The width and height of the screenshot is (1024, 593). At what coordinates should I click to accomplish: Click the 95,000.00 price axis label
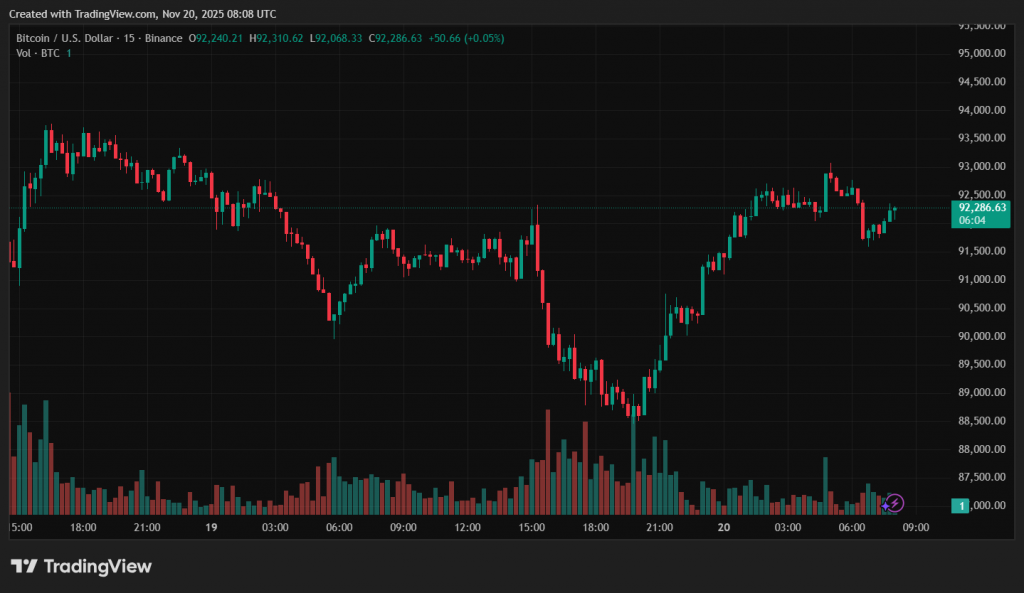coord(981,53)
